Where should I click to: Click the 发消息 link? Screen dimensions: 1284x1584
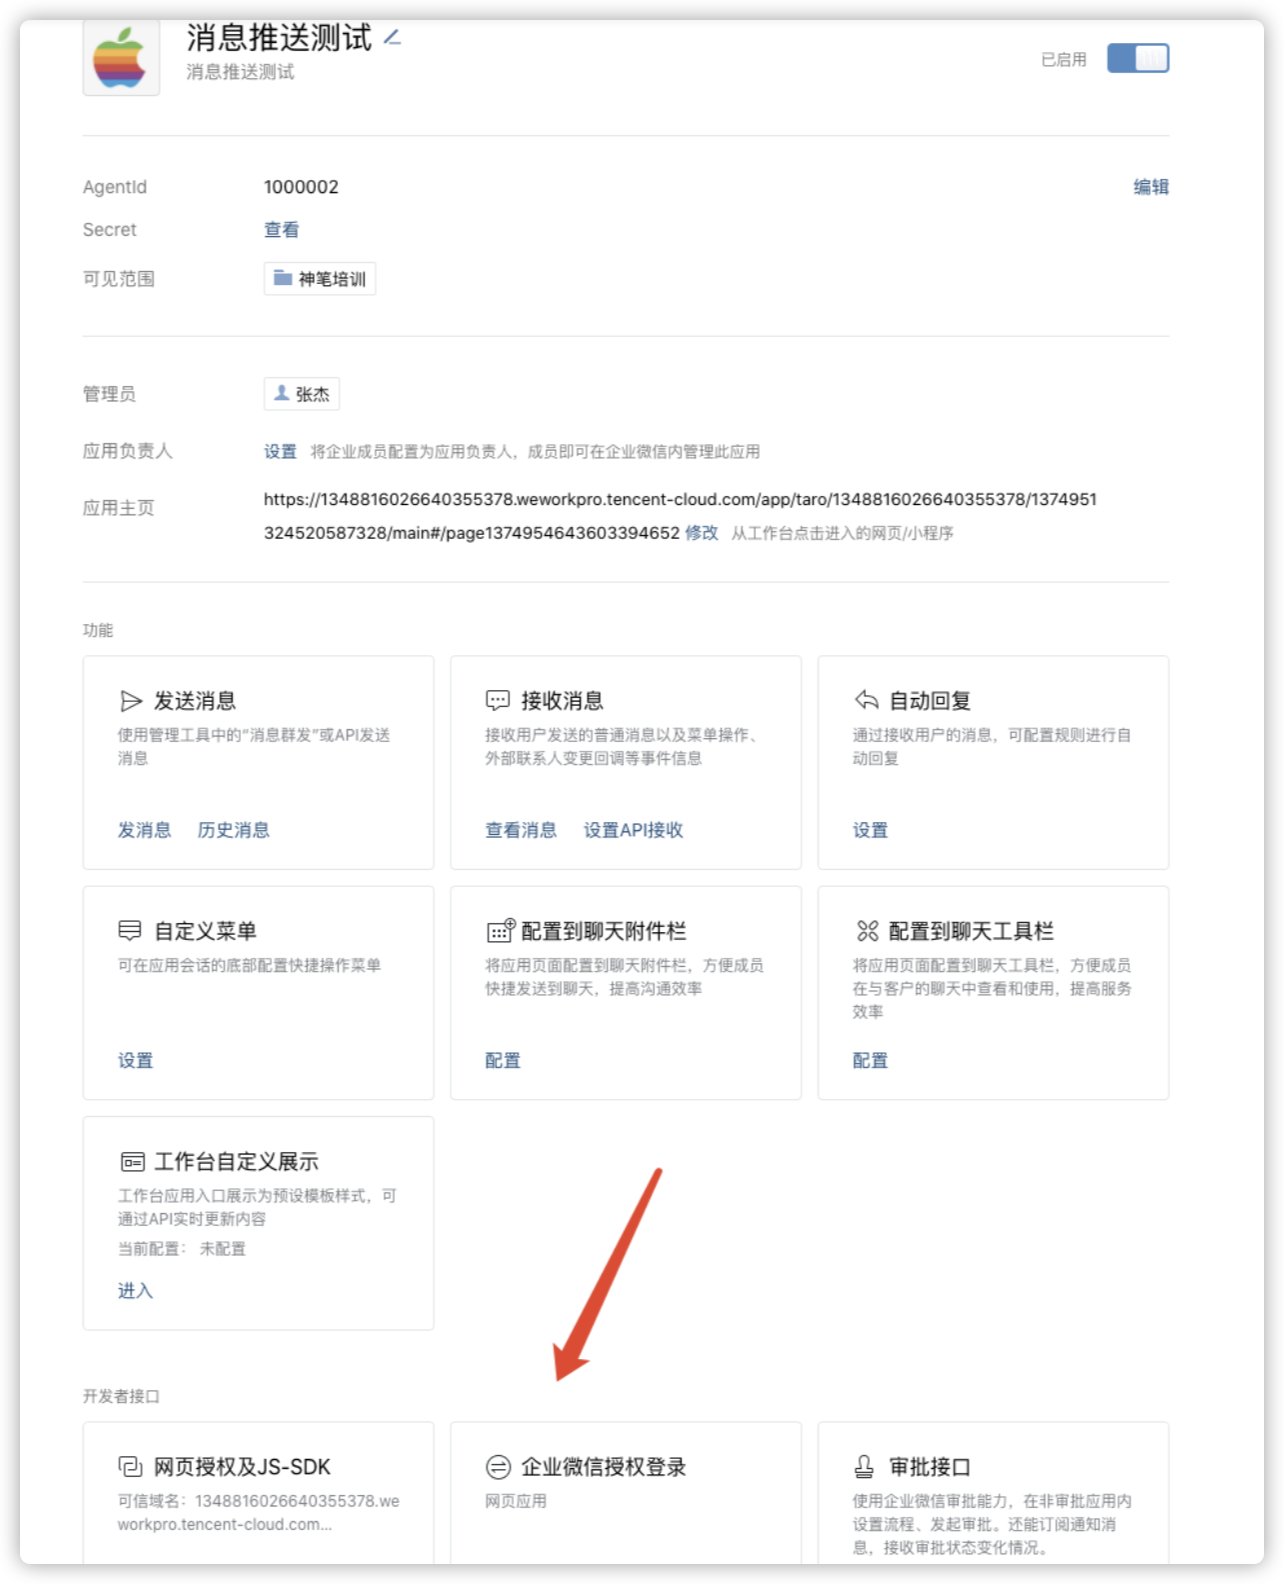[144, 830]
